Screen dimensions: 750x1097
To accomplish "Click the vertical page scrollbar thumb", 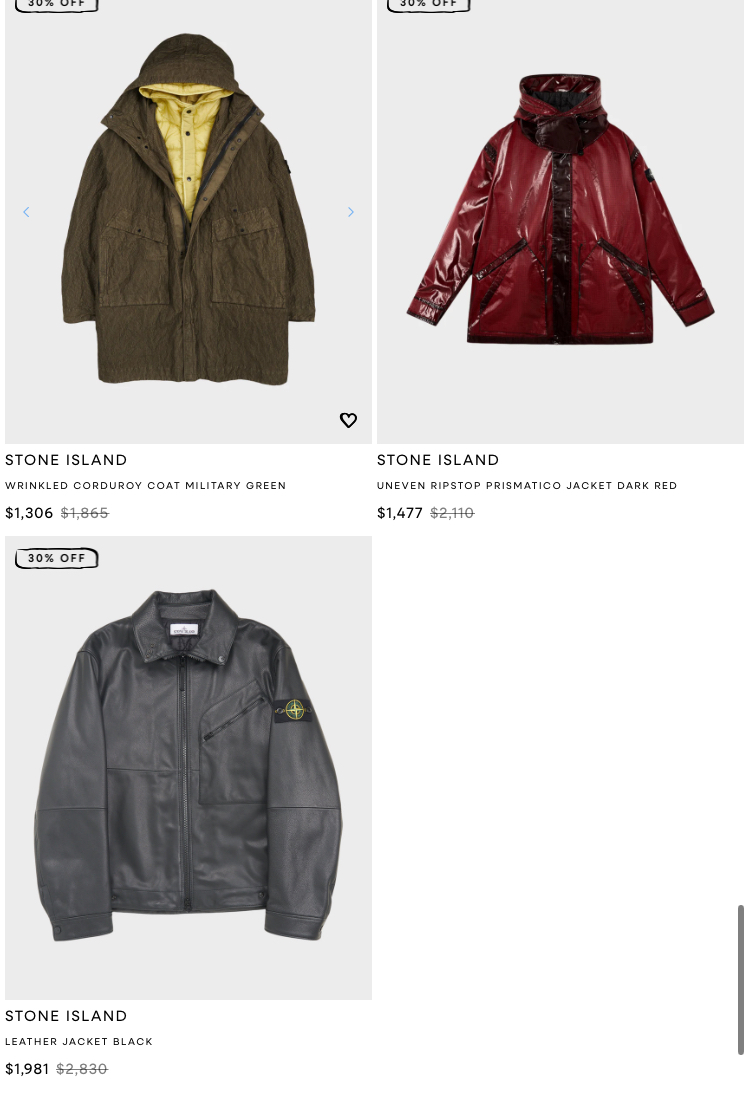I will [x=741, y=979].
